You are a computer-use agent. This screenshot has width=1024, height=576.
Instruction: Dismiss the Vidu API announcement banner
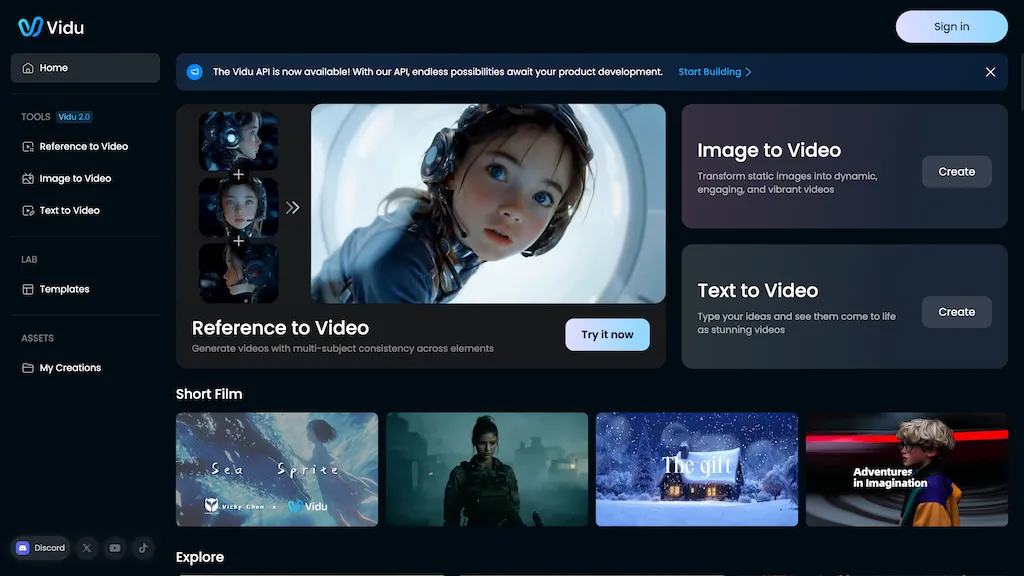(x=990, y=72)
